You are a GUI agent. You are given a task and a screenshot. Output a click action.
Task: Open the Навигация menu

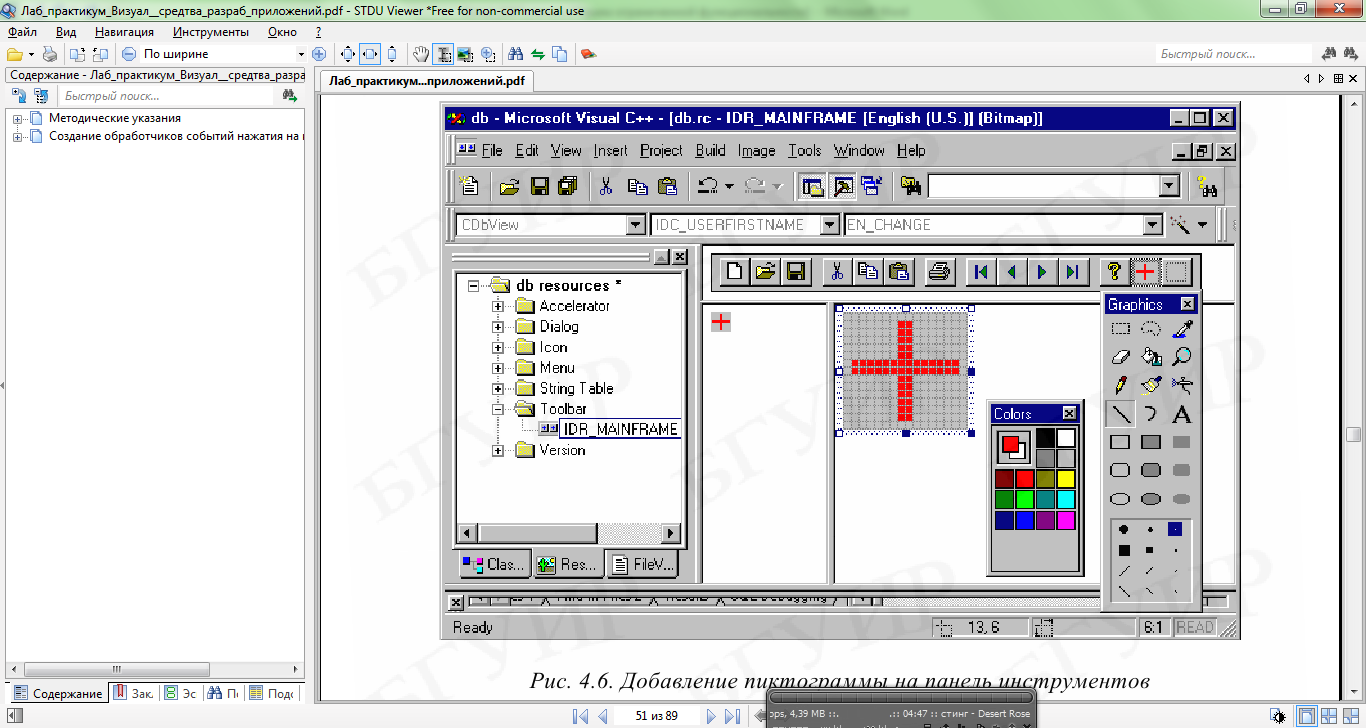pyautogui.click(x=124, y=32)
